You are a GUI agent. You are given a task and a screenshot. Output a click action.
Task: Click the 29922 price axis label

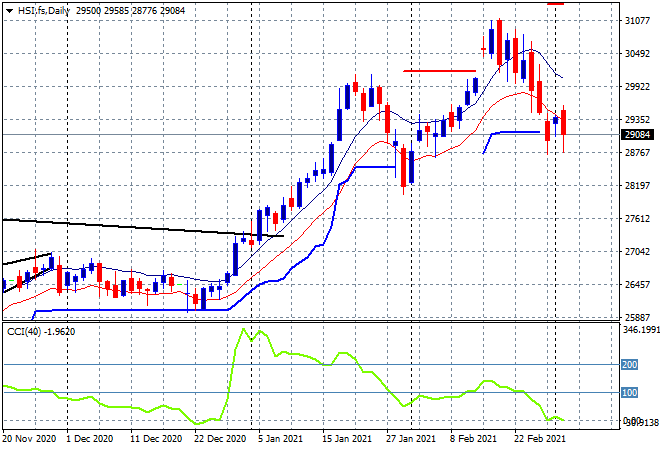point(637,87)
